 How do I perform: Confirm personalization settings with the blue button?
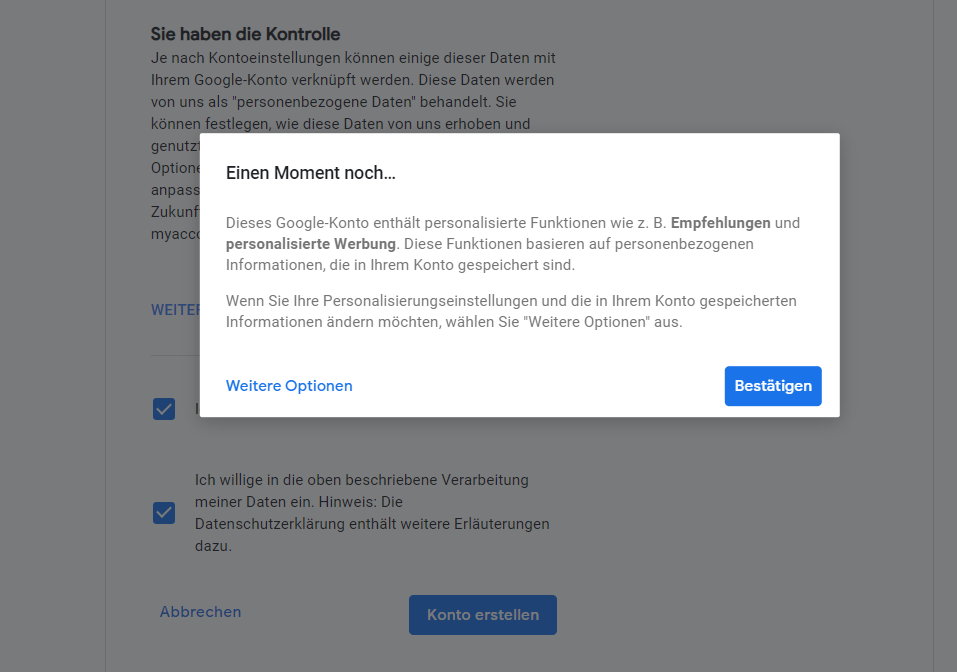(772, 386)
